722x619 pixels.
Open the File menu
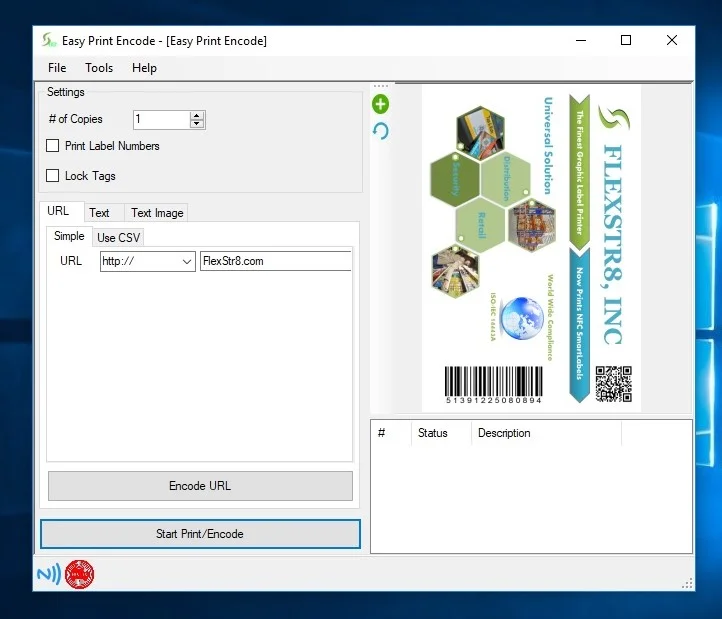click(x=57, y=68)
